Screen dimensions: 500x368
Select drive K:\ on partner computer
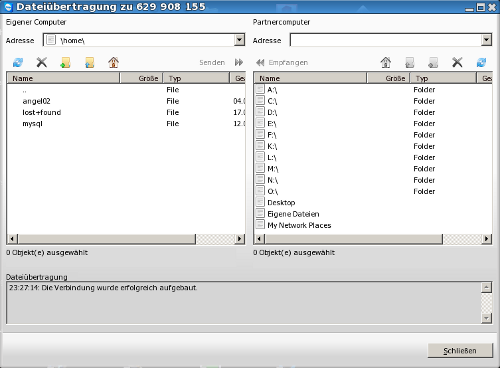(373, 146)
